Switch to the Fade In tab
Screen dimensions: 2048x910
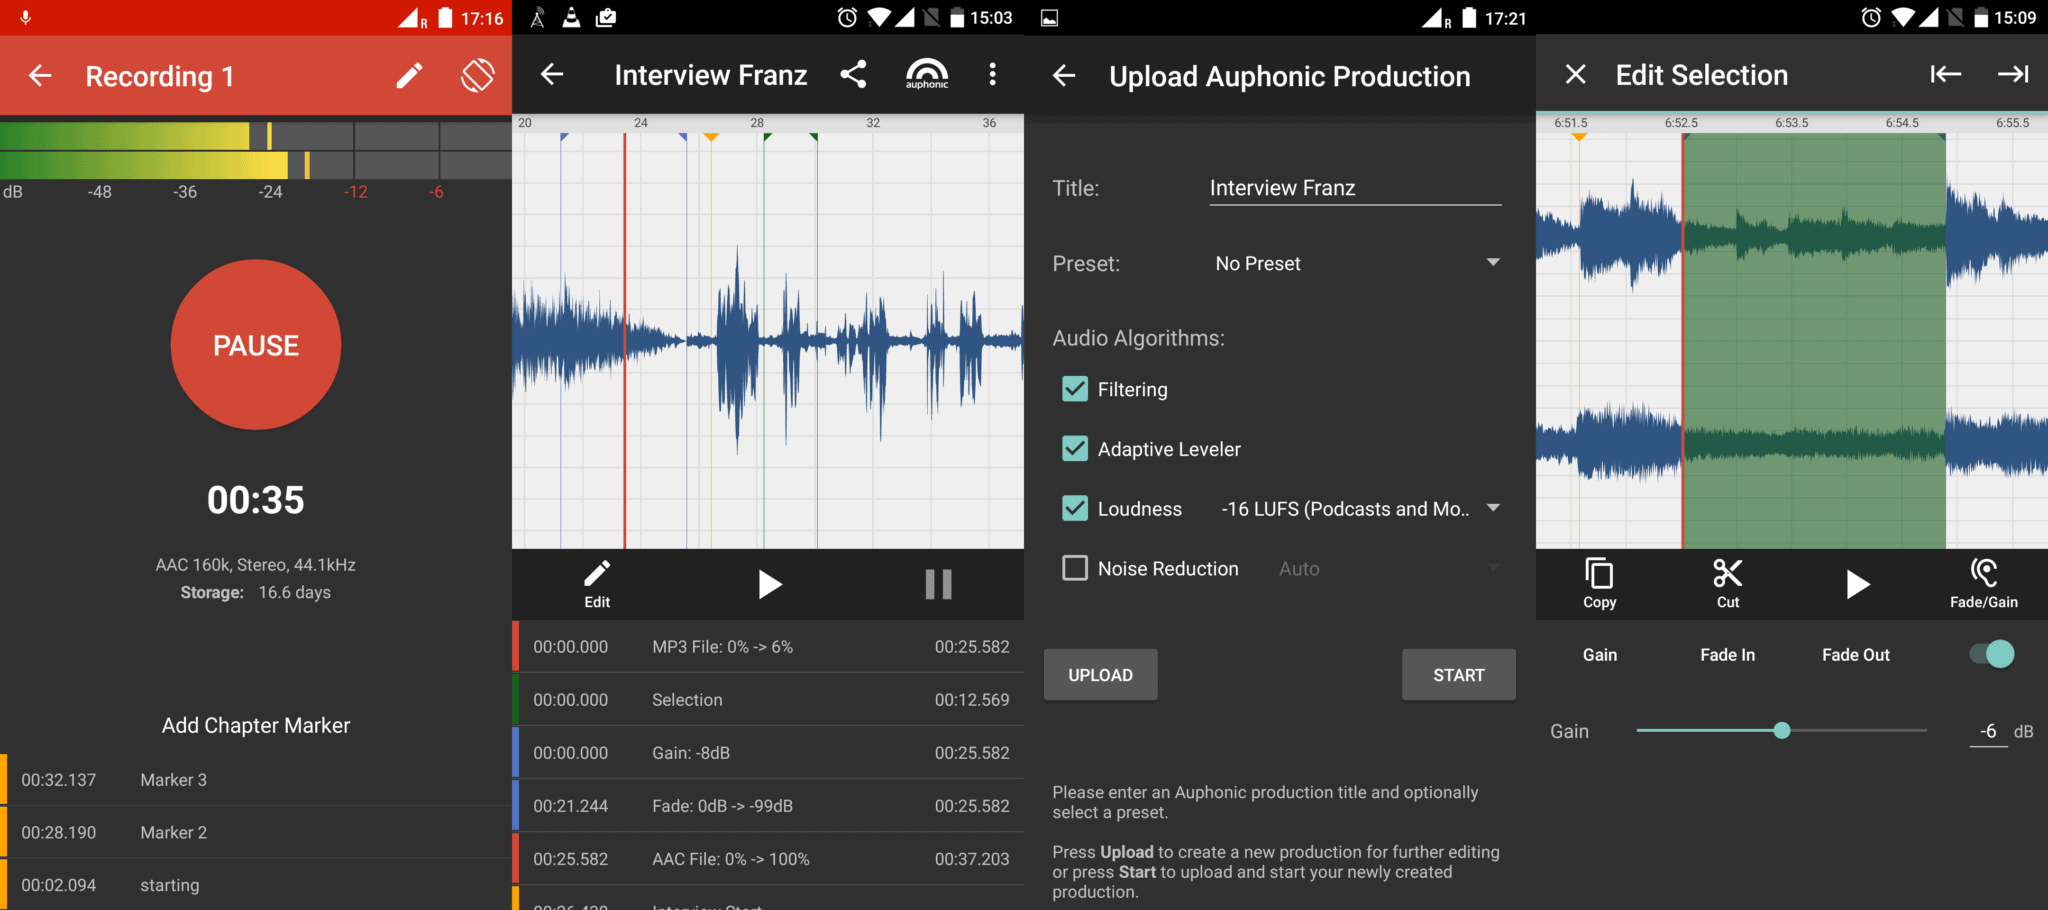coord(1727,654)
